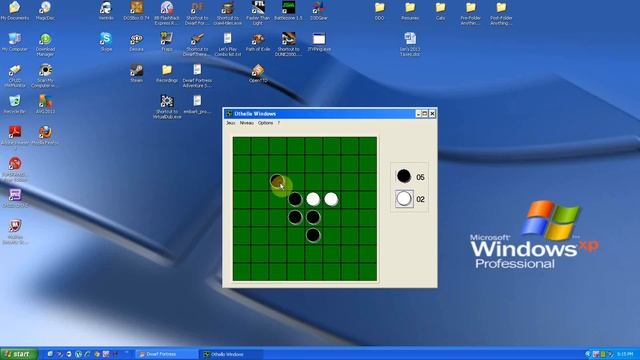Click the Othello Windows taskbar button
Screen dimensions: 640x360
tap(231, 354)
